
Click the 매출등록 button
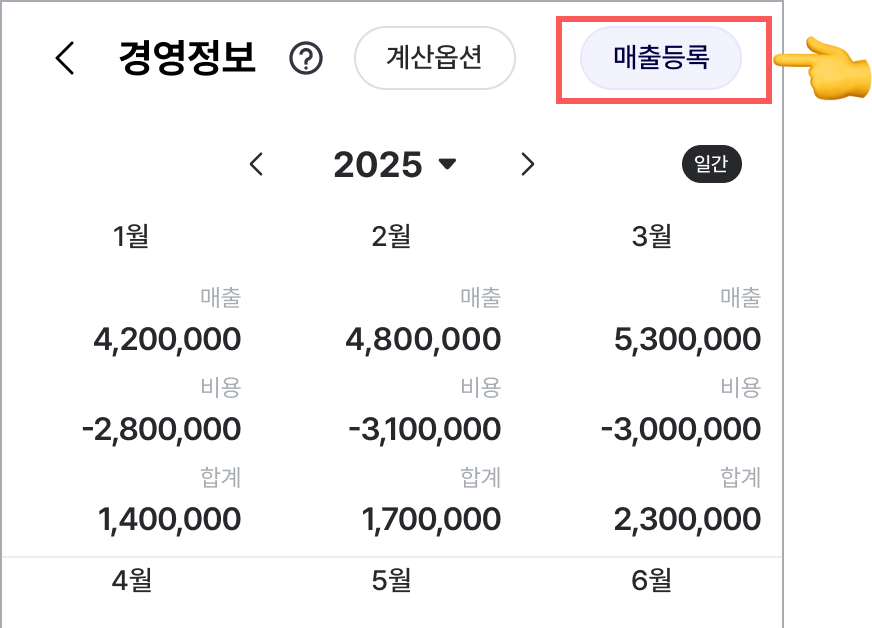pyautogui.click(x=661, y=58)
